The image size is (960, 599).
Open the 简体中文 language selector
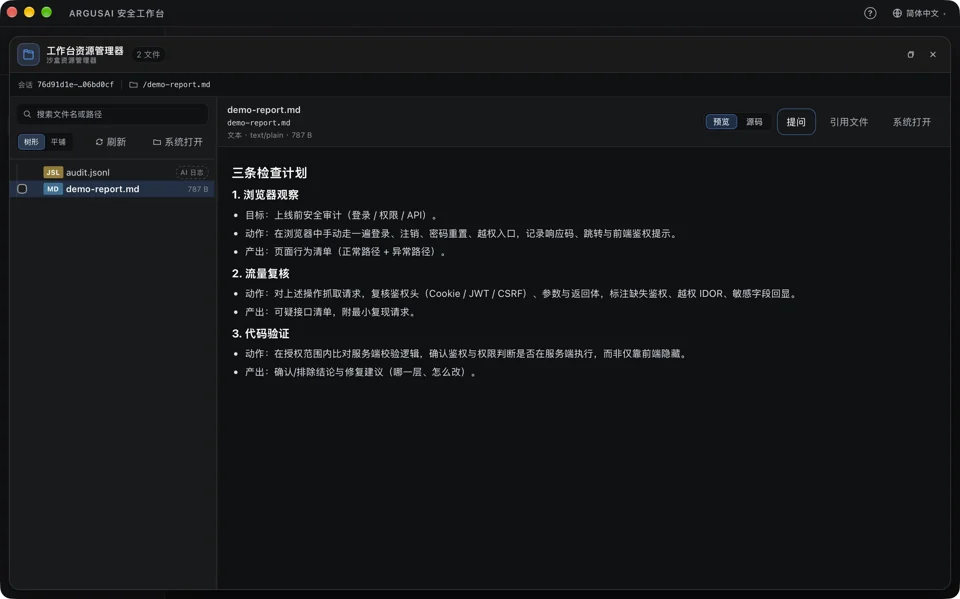pyautogui.click(x=919, y=13)
